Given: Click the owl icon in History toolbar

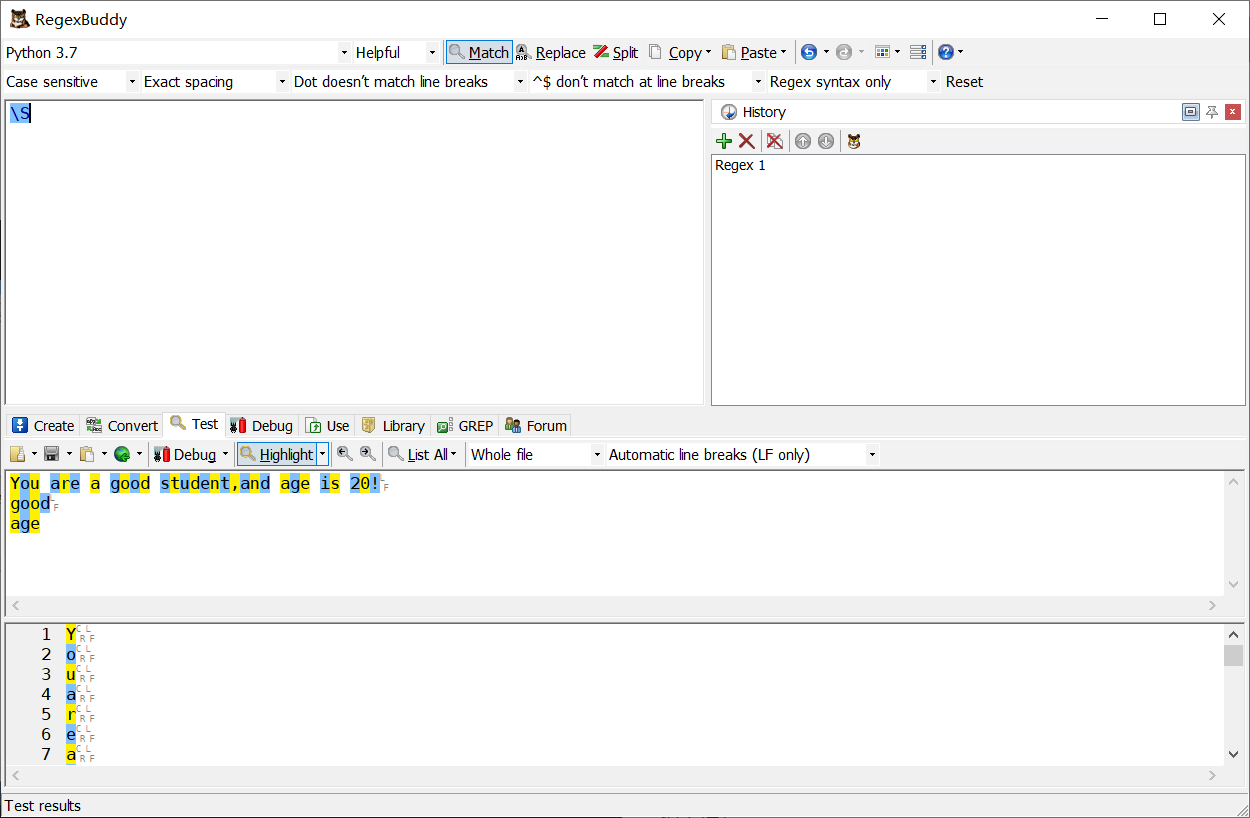Looking at the screenshot, I should (854, 141).
